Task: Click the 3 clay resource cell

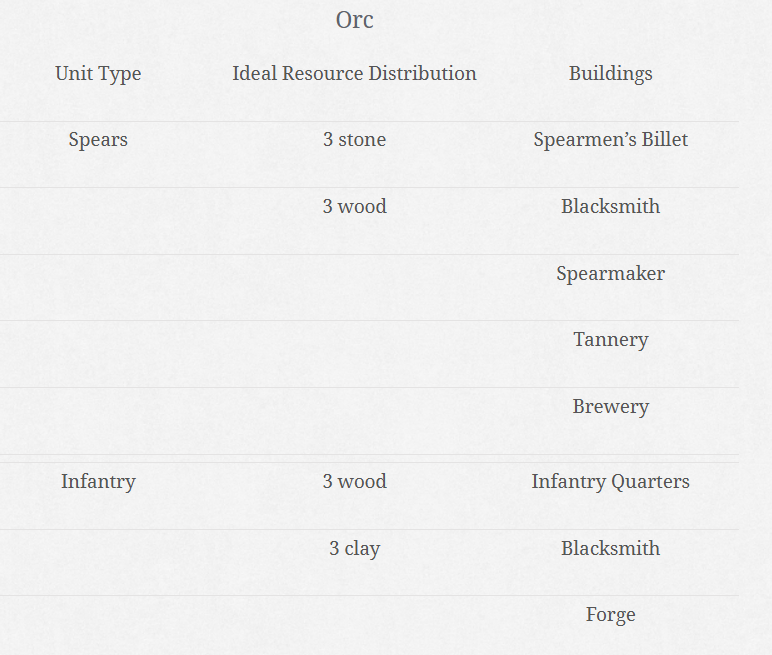Action: click(x=354, y=549)
